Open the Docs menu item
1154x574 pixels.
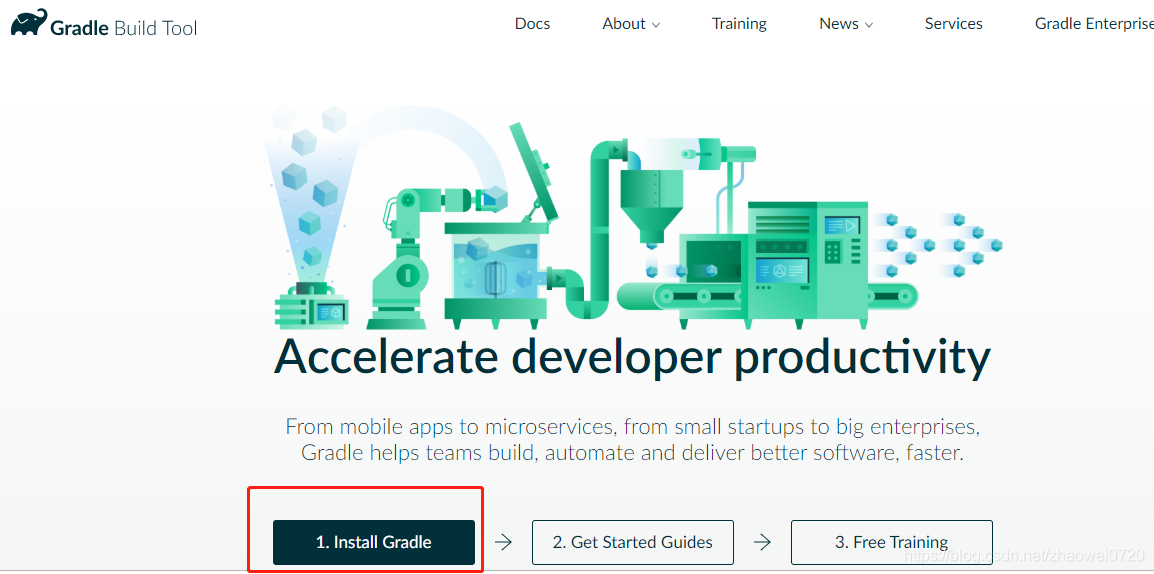click(532, 24)
